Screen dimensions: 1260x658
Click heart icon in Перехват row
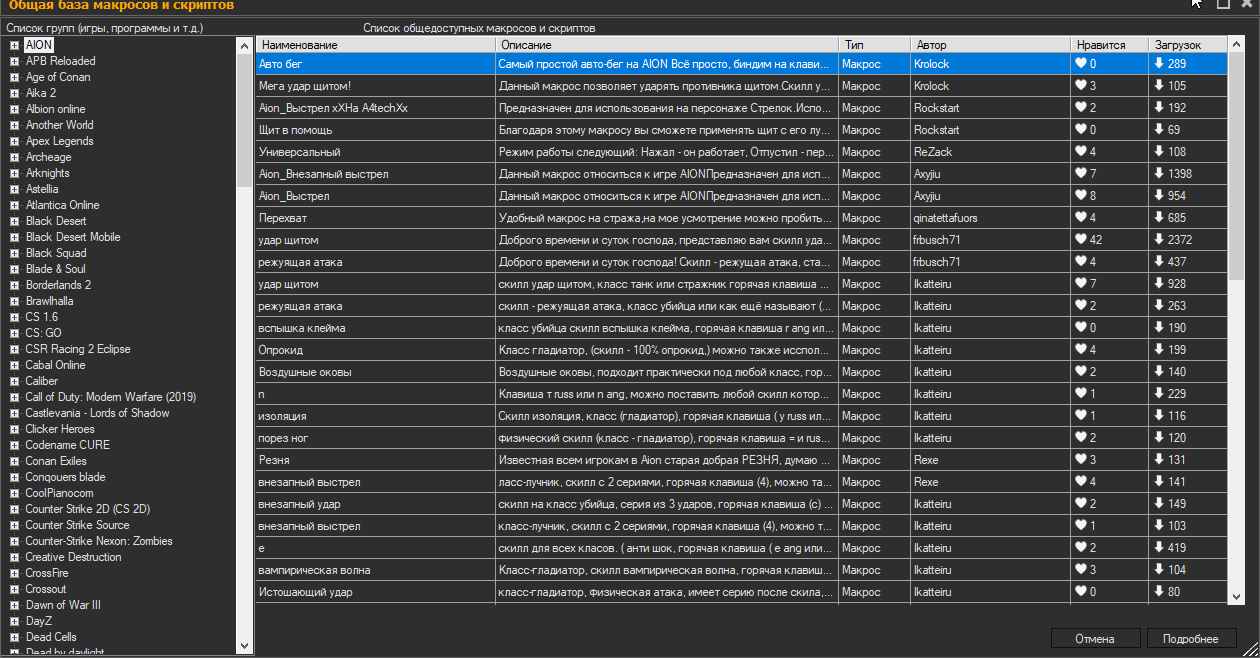(x=1081, y=218)
